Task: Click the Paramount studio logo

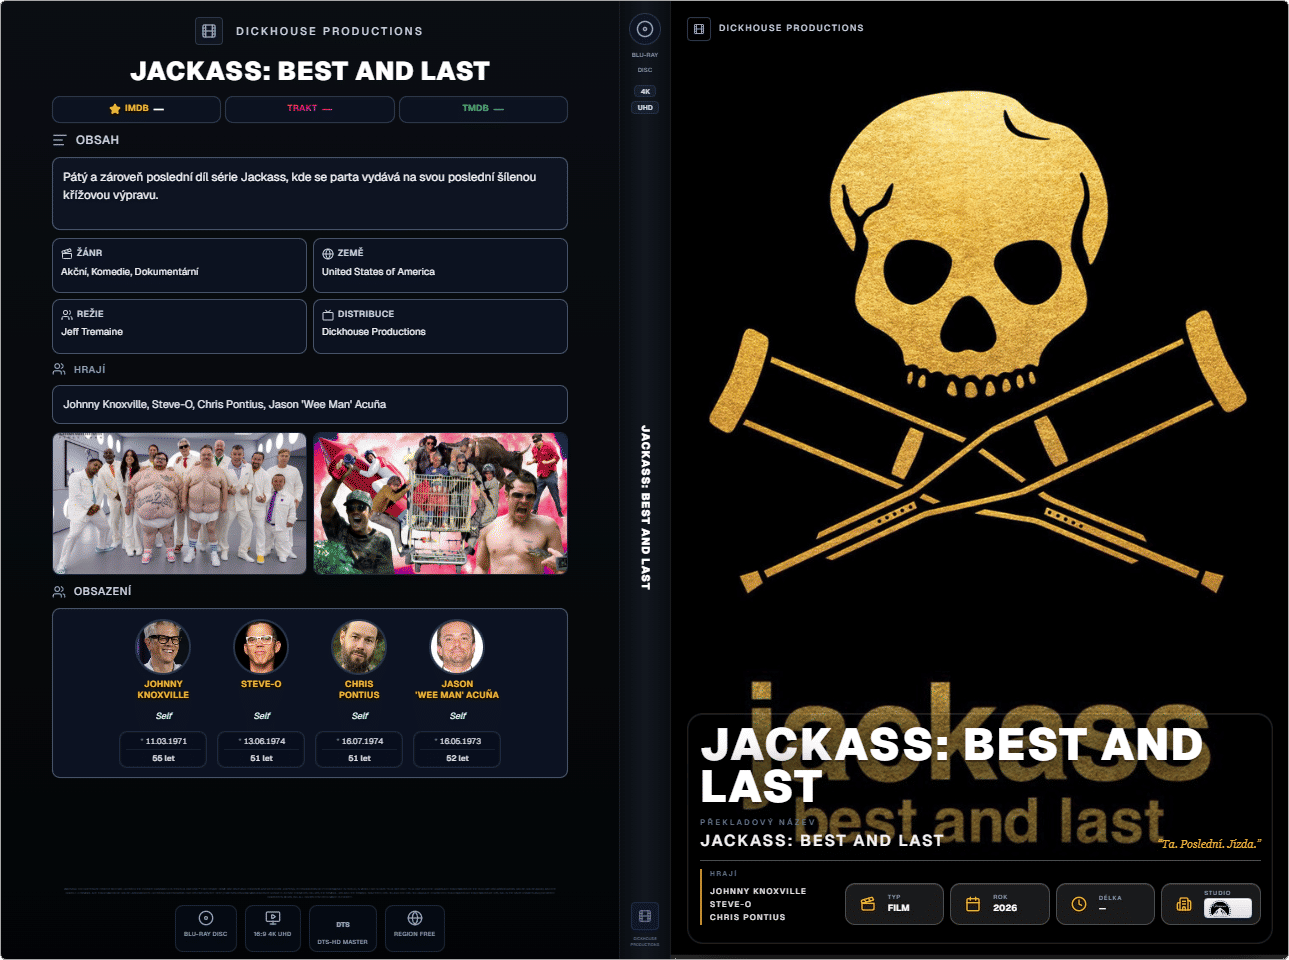Action: click(1227, 908)
